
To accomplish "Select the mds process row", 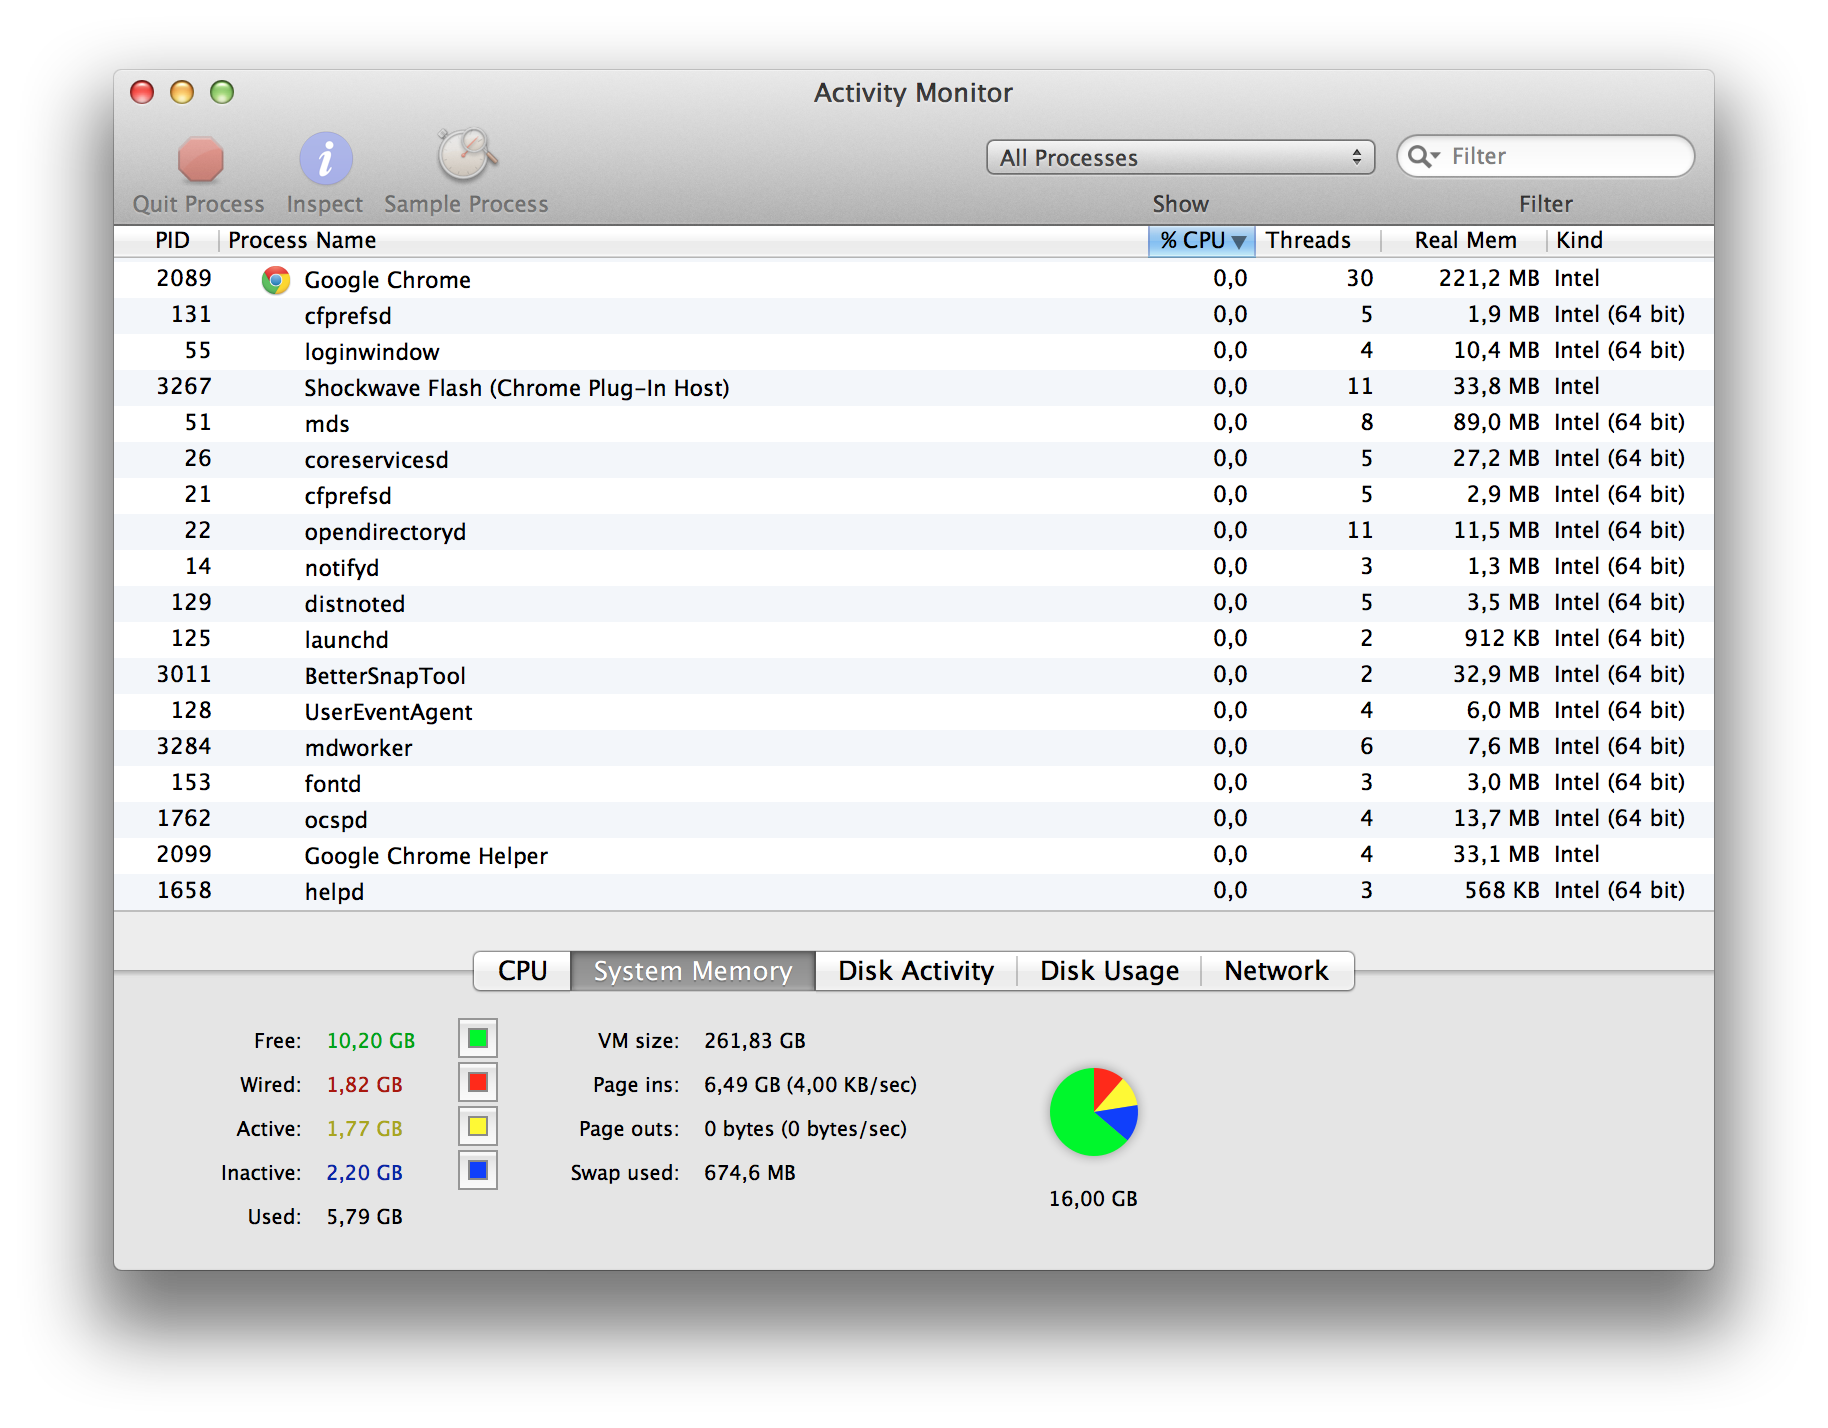I will [914, 424].
